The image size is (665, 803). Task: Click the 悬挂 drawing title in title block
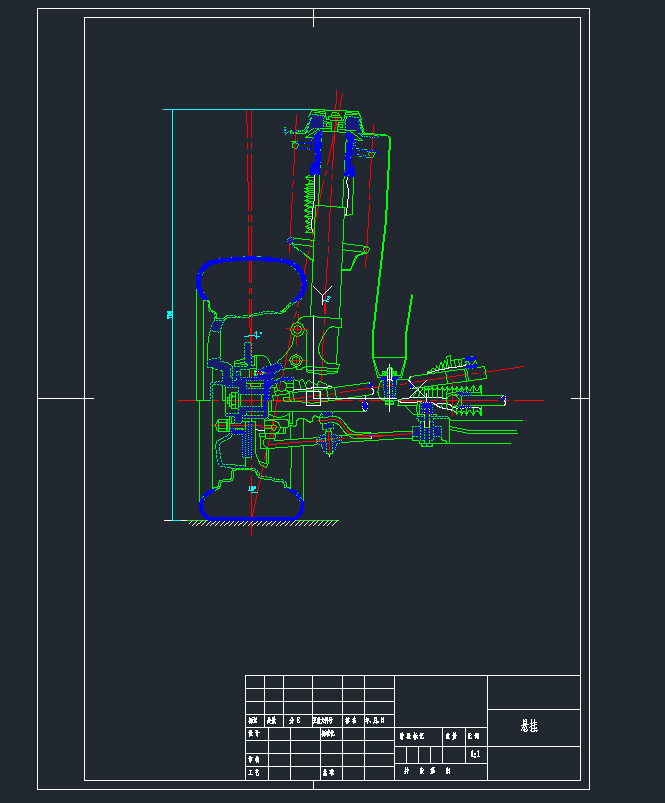click(529, 727)
